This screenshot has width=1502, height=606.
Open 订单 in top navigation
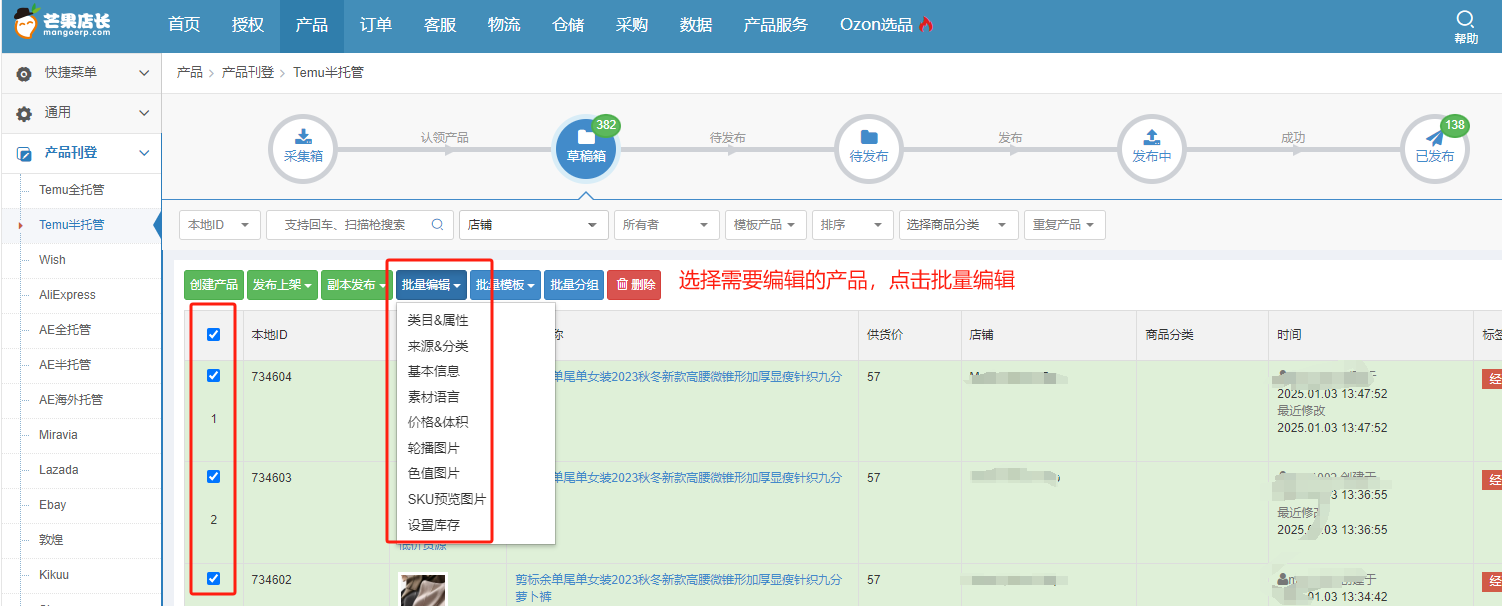tap(376, 25)
